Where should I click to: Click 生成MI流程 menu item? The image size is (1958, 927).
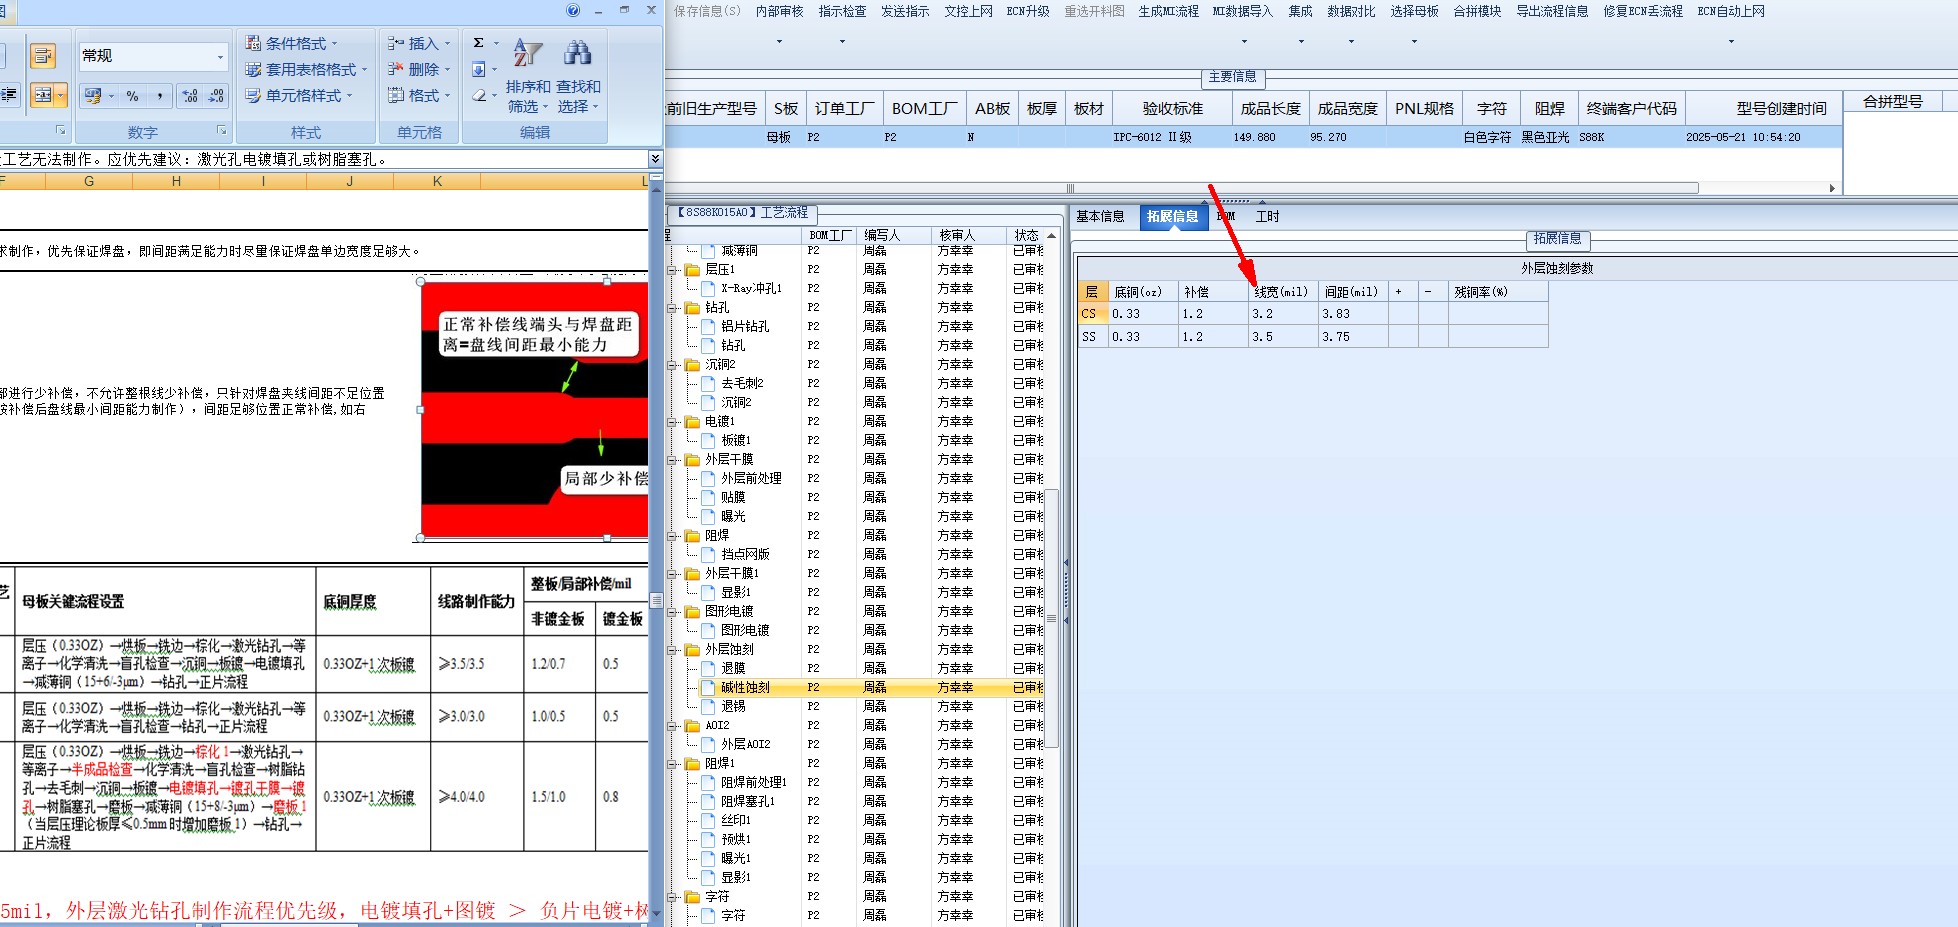(1168, 11)
